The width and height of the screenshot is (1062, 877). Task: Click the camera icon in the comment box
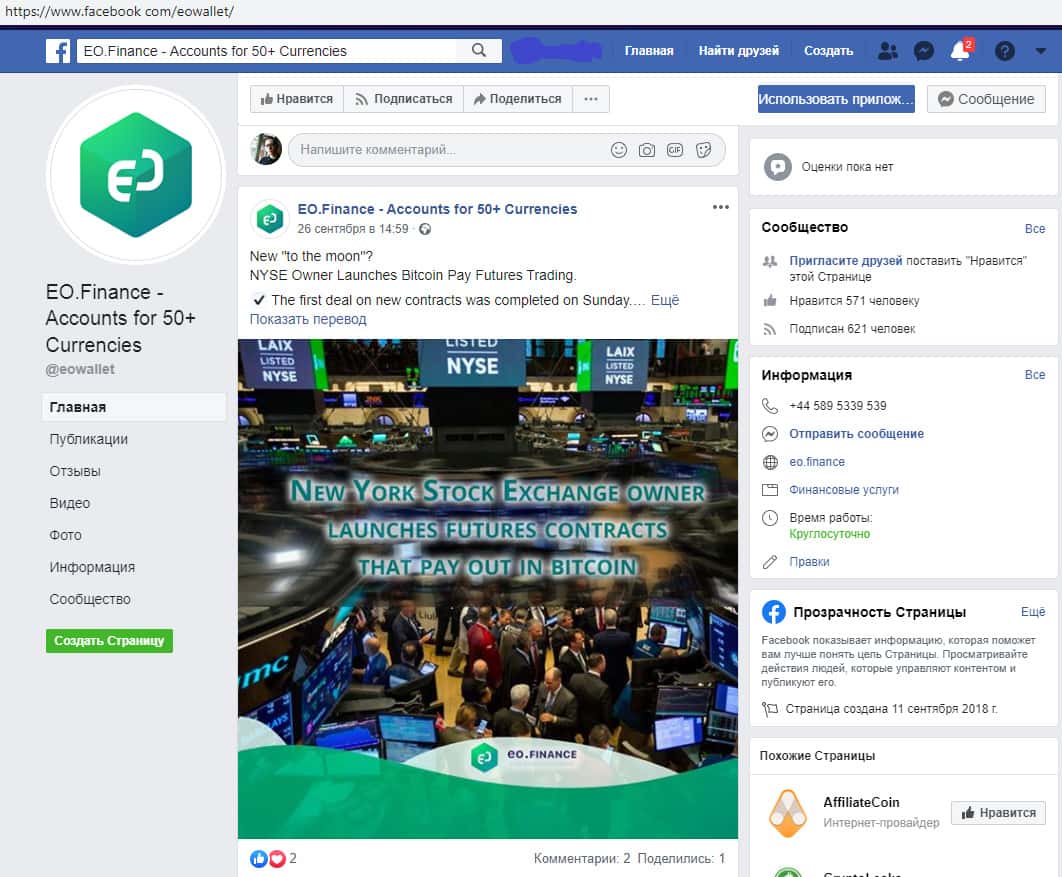tap(647, 150)
